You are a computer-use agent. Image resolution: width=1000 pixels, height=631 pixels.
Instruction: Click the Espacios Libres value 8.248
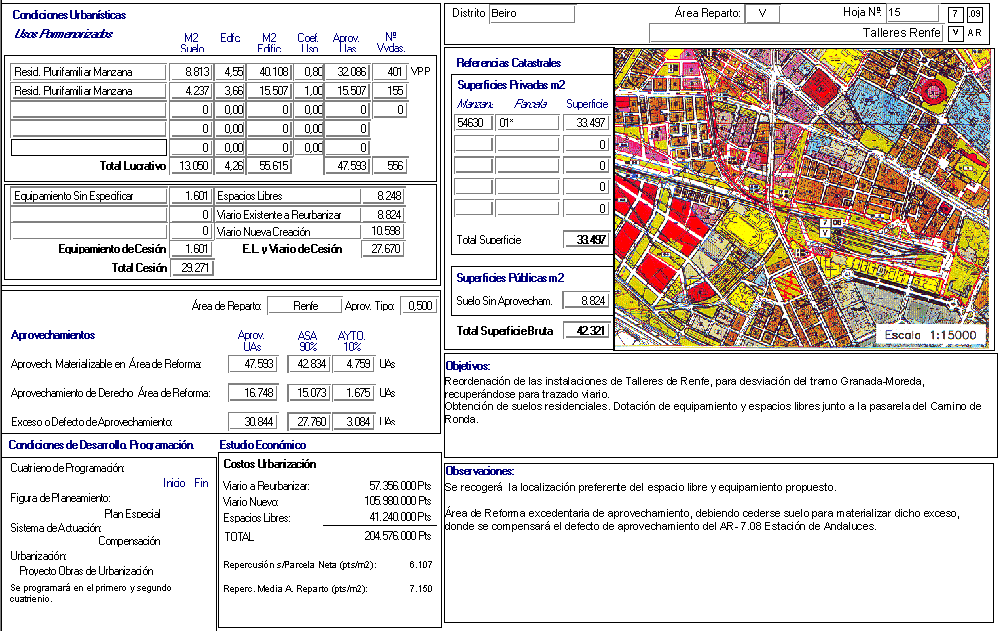click(x=382, y=196)
